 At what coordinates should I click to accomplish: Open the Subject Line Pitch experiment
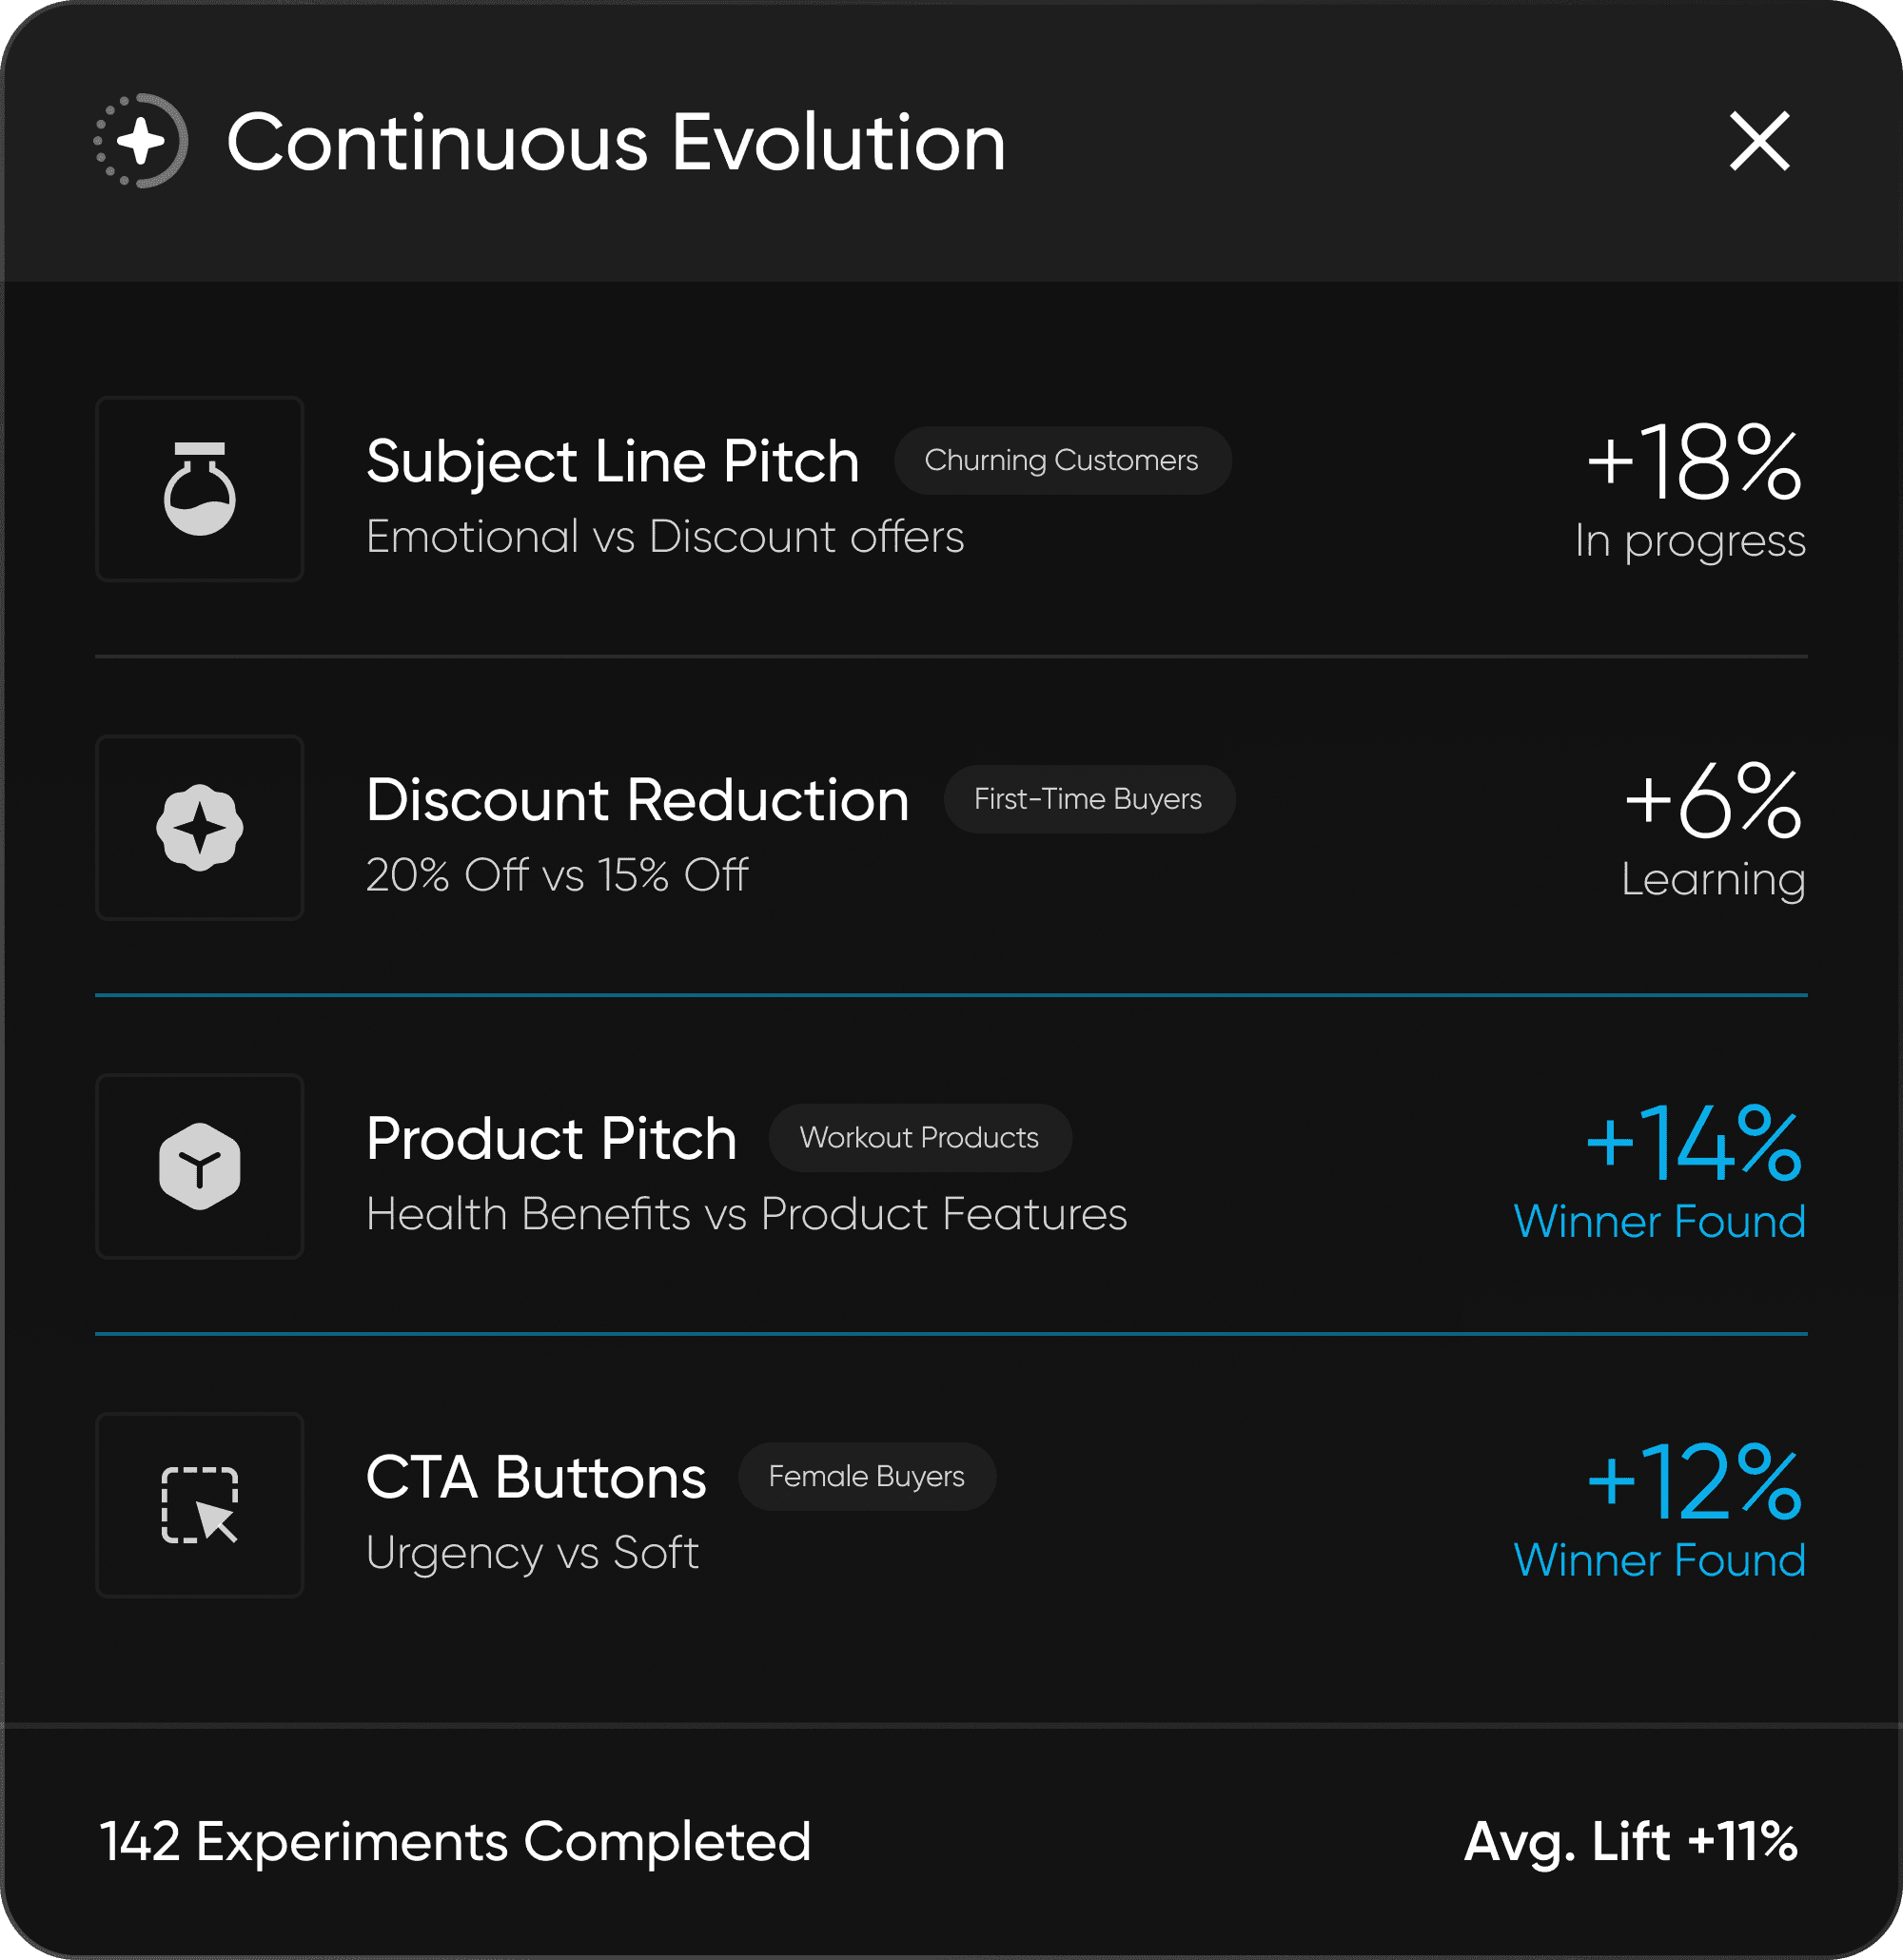coord(612,461)
